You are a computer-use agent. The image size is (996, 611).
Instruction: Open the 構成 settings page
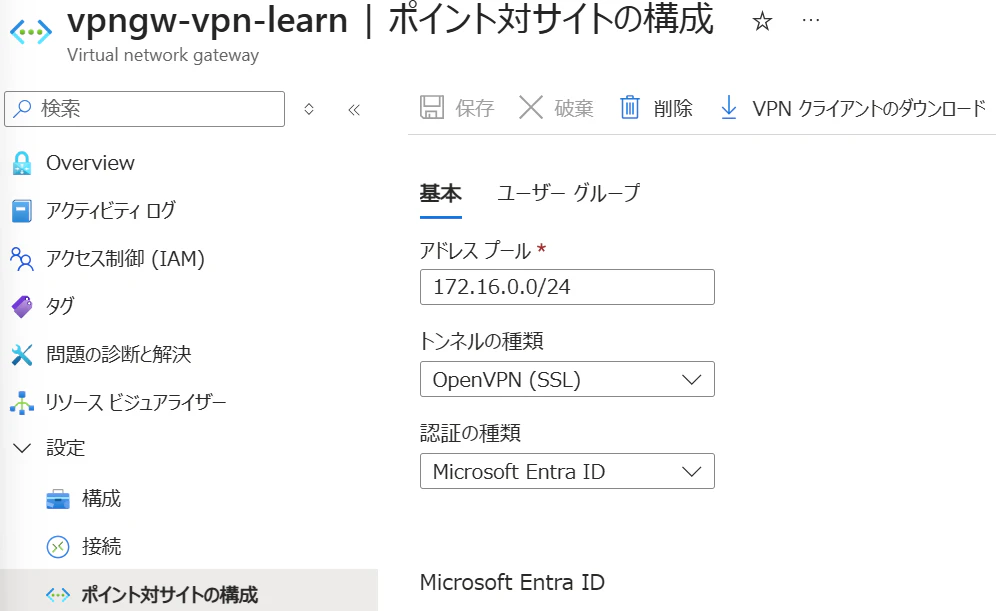(x=101, y=499)
